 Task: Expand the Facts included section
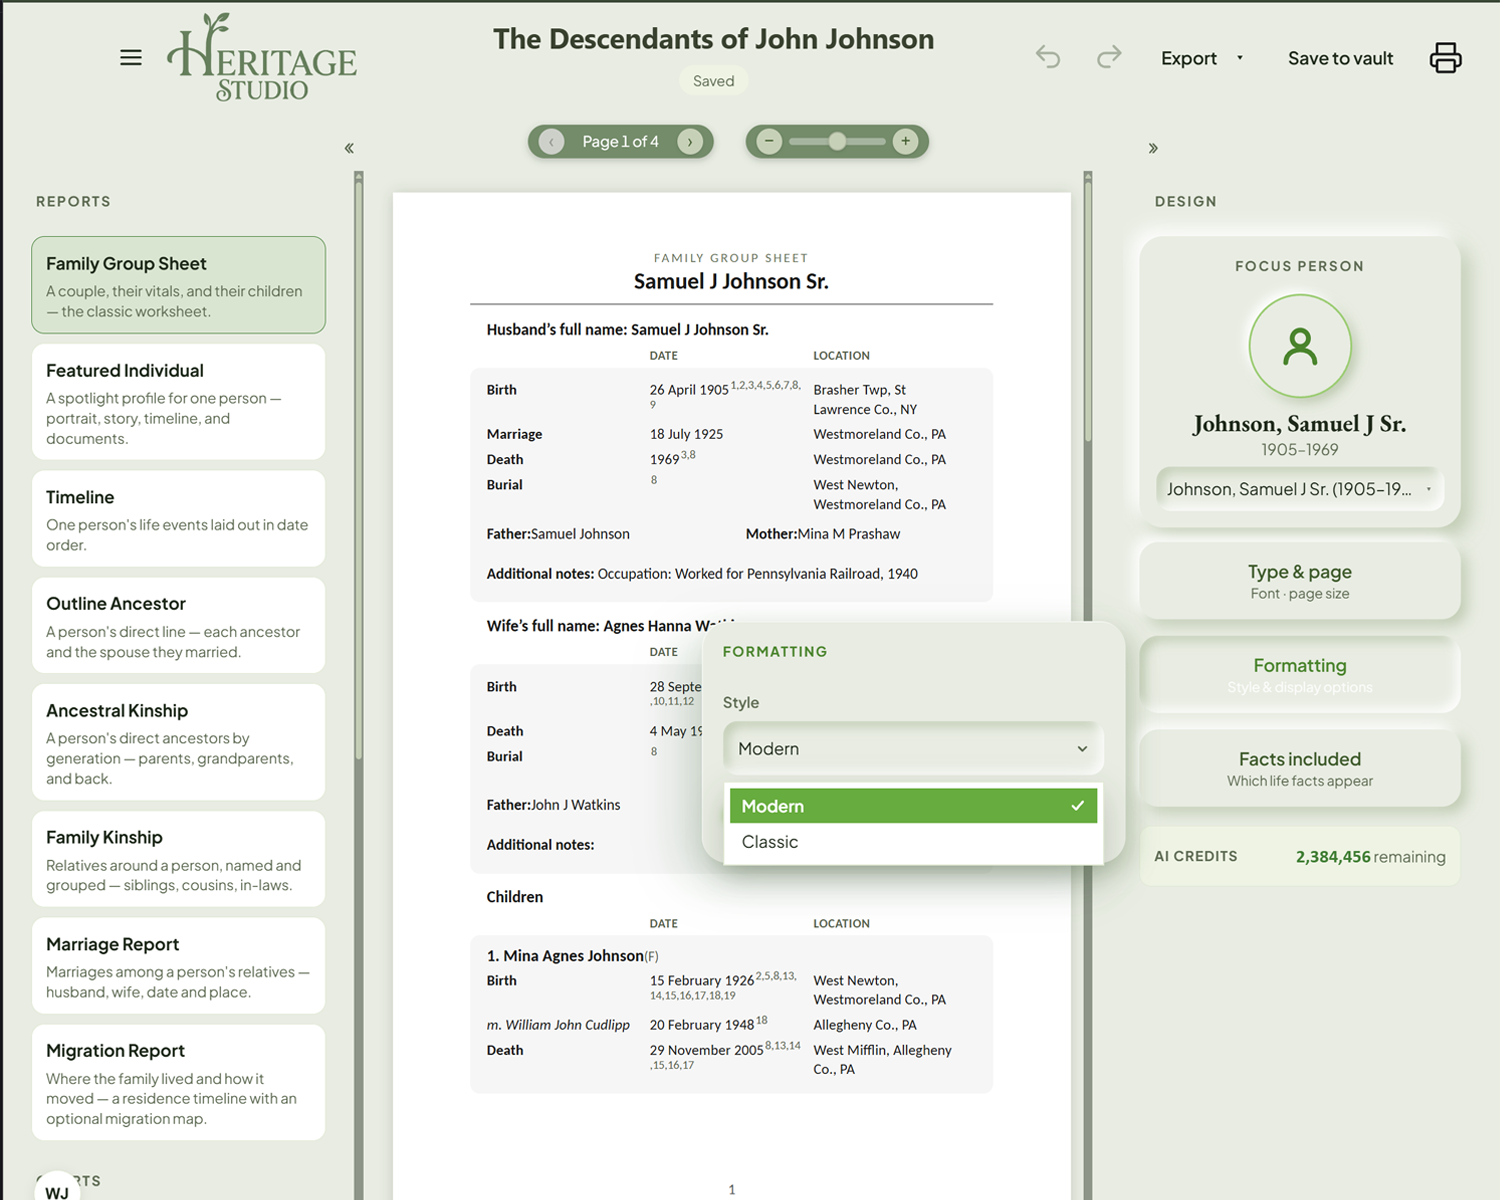point(1299,769)
